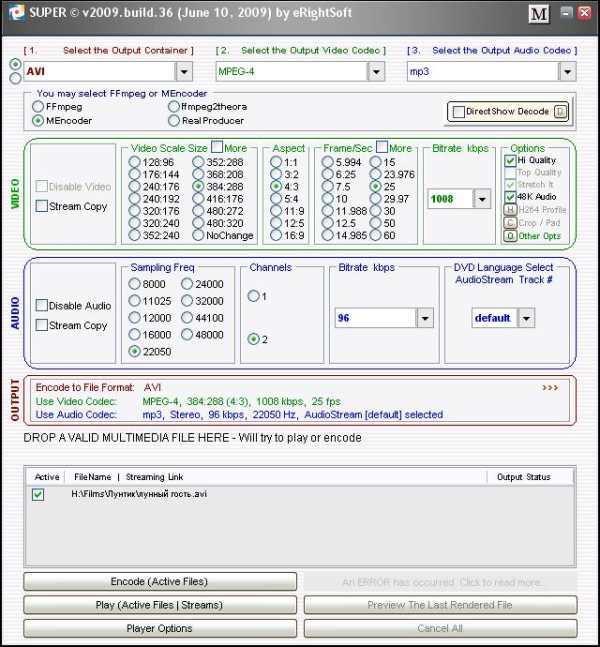Viewport: 600px width, 647px height.
Task: Open Player Options
Action: click(x=160, y=628)
